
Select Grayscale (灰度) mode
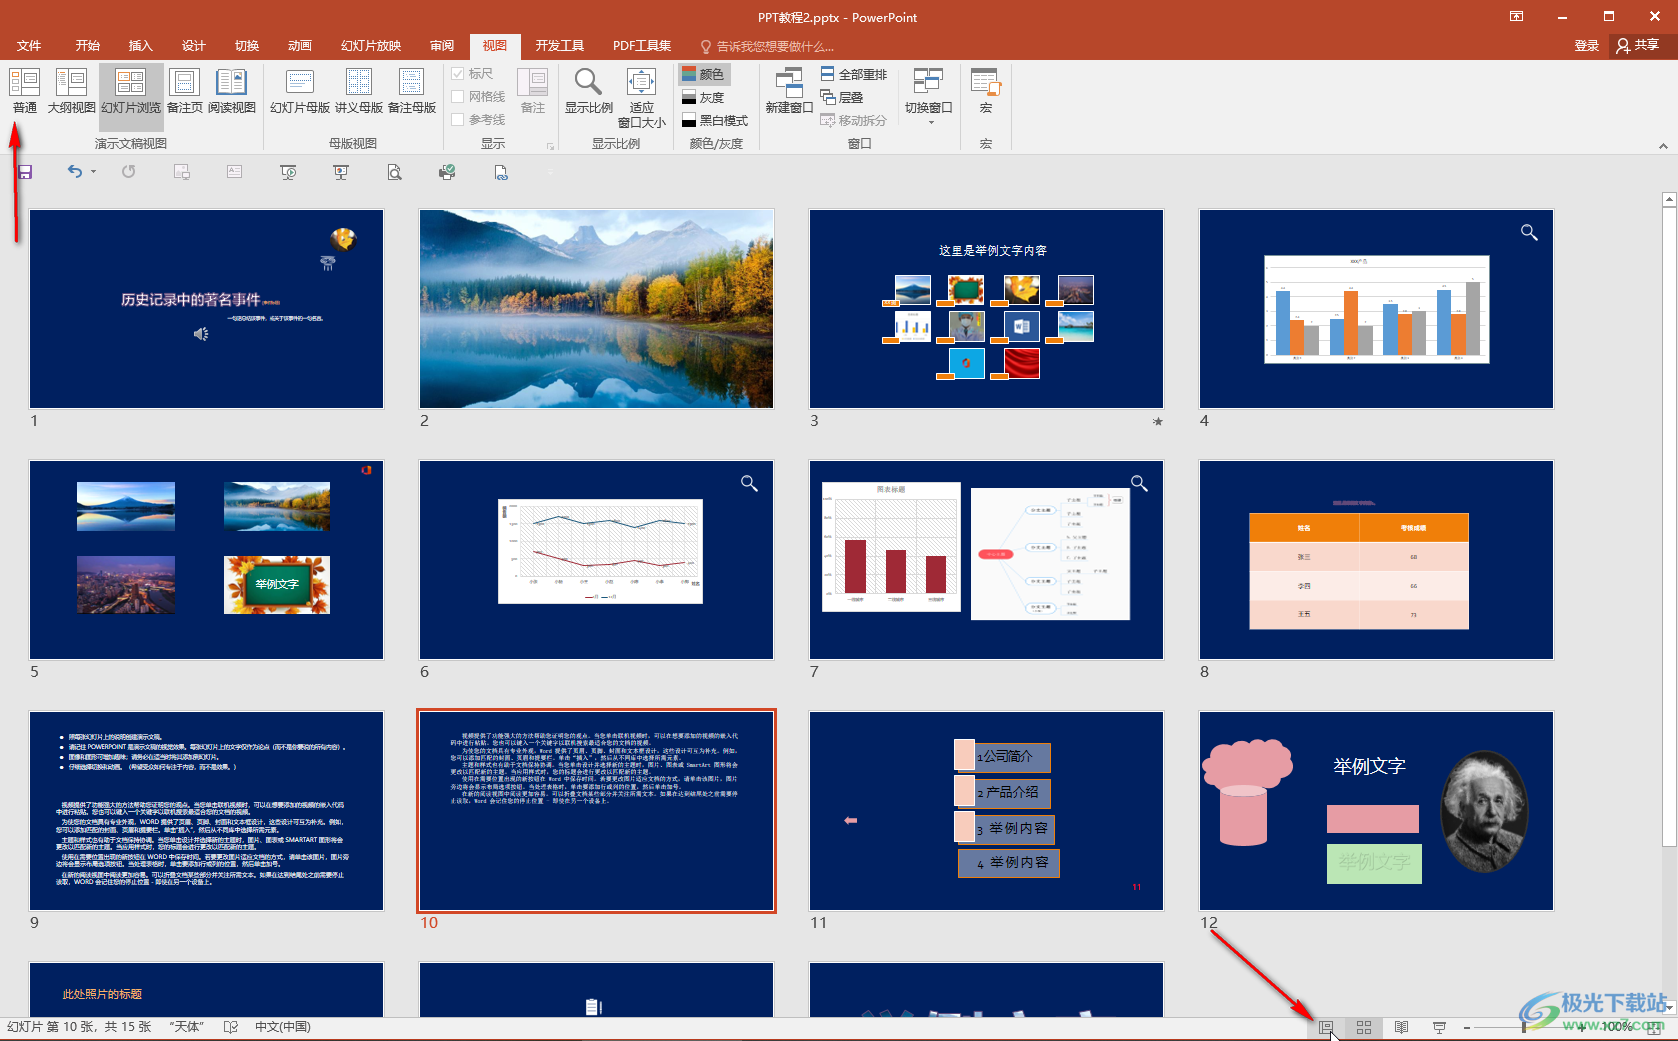(x=703, y=97)
